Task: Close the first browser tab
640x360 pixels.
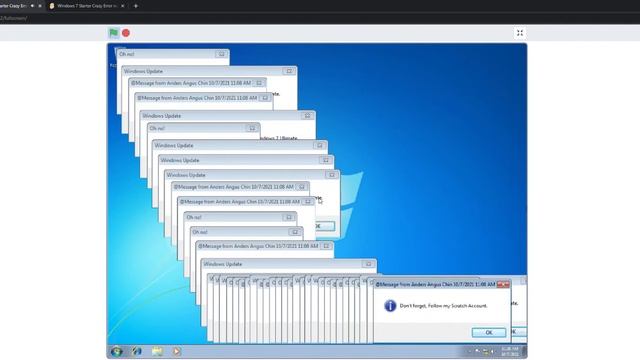Action: (40, 6)
